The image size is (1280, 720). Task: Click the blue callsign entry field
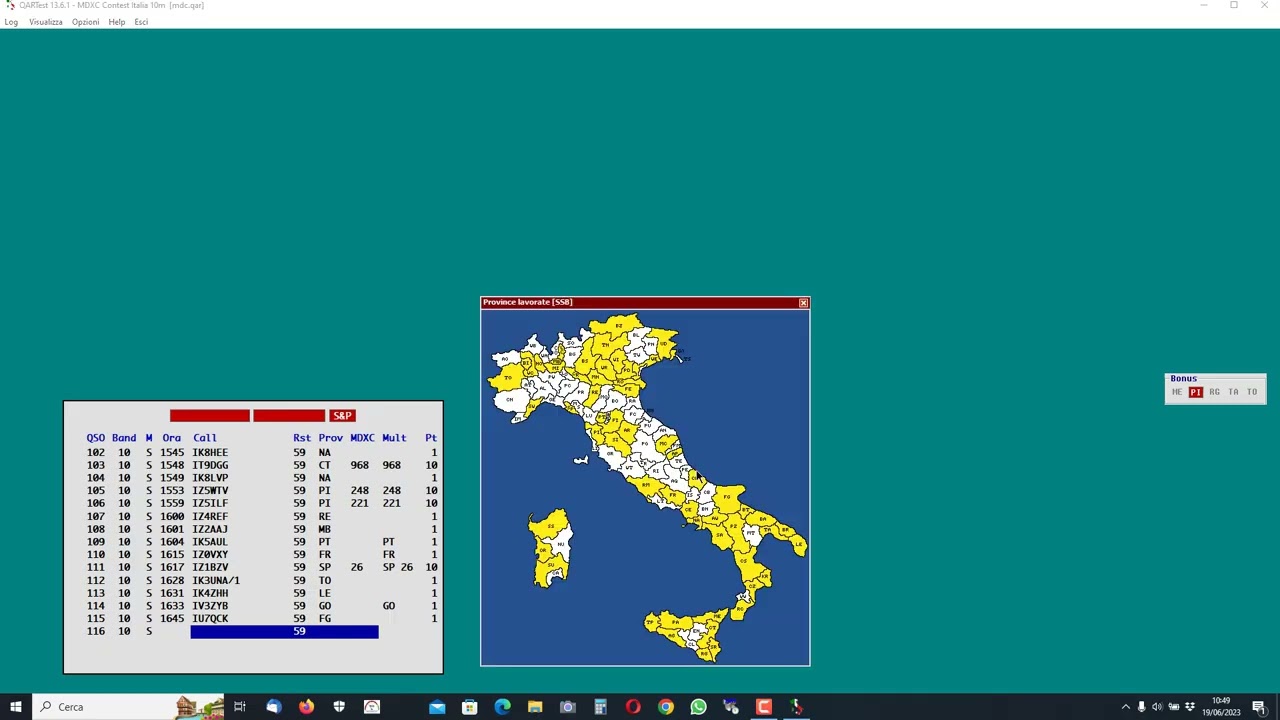(284, 631)
